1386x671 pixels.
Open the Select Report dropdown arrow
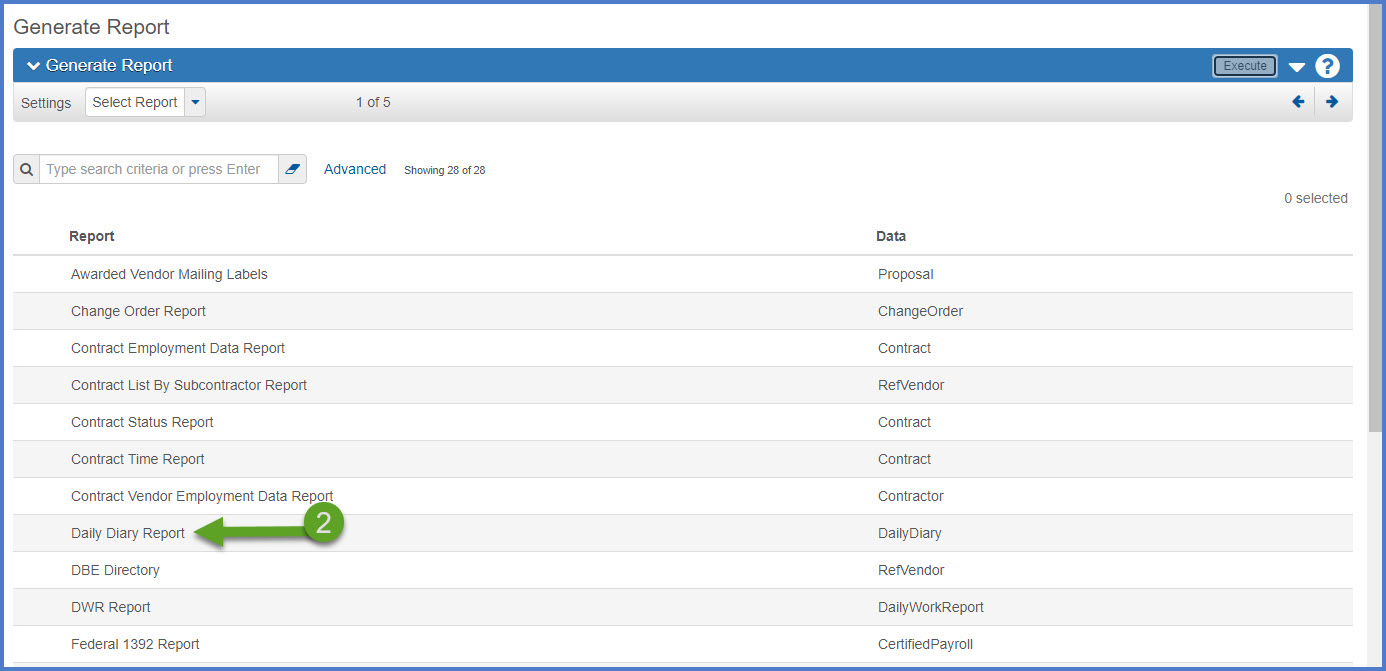click(196, 102)
